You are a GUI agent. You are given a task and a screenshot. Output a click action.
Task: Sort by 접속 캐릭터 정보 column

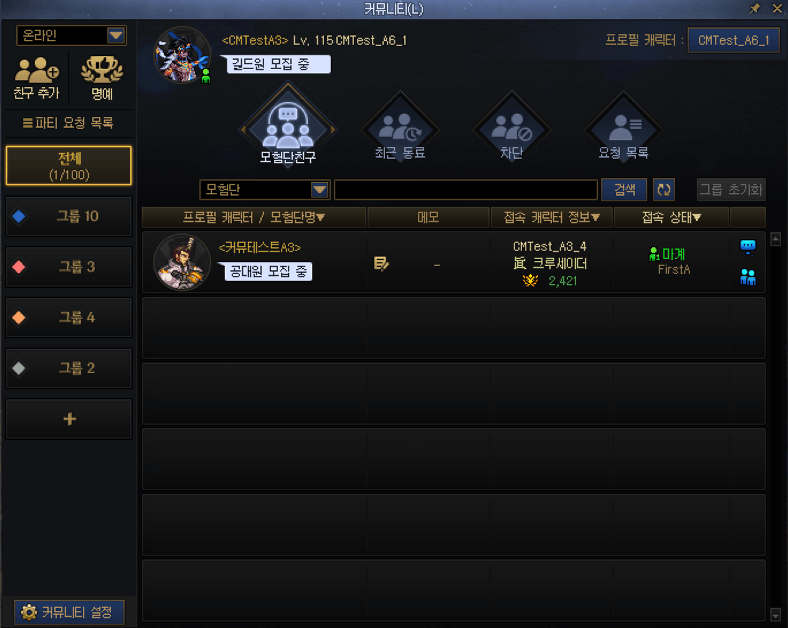point(552,217)
